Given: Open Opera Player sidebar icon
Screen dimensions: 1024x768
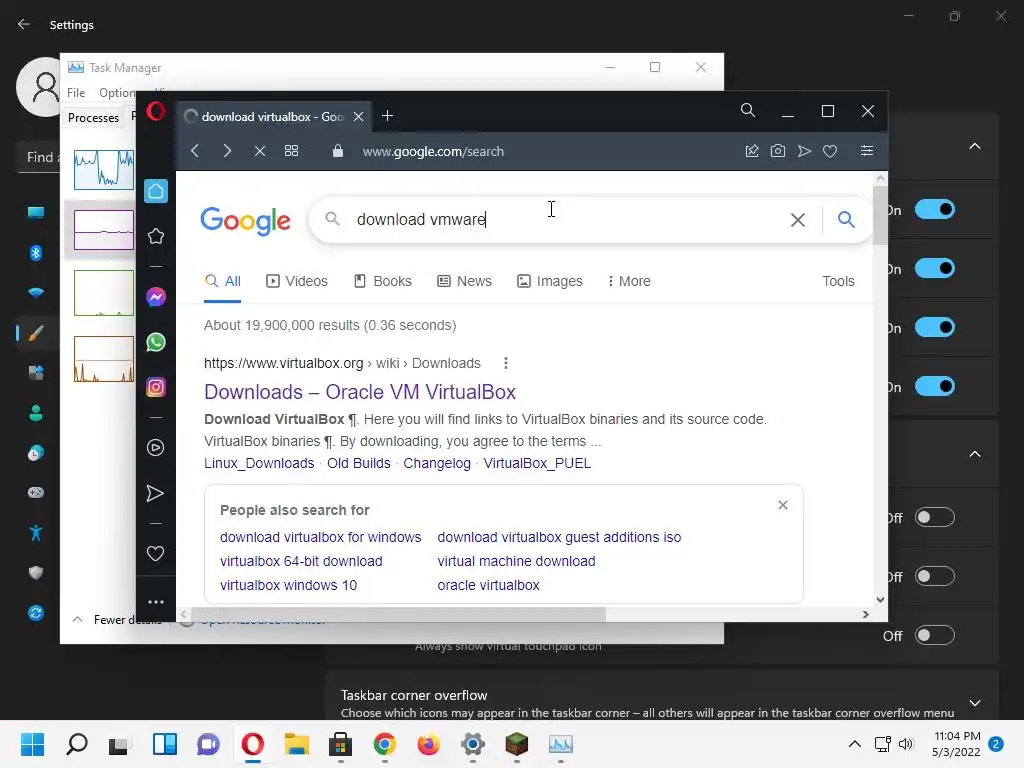Looking at the screenshot, I should 155,447.
